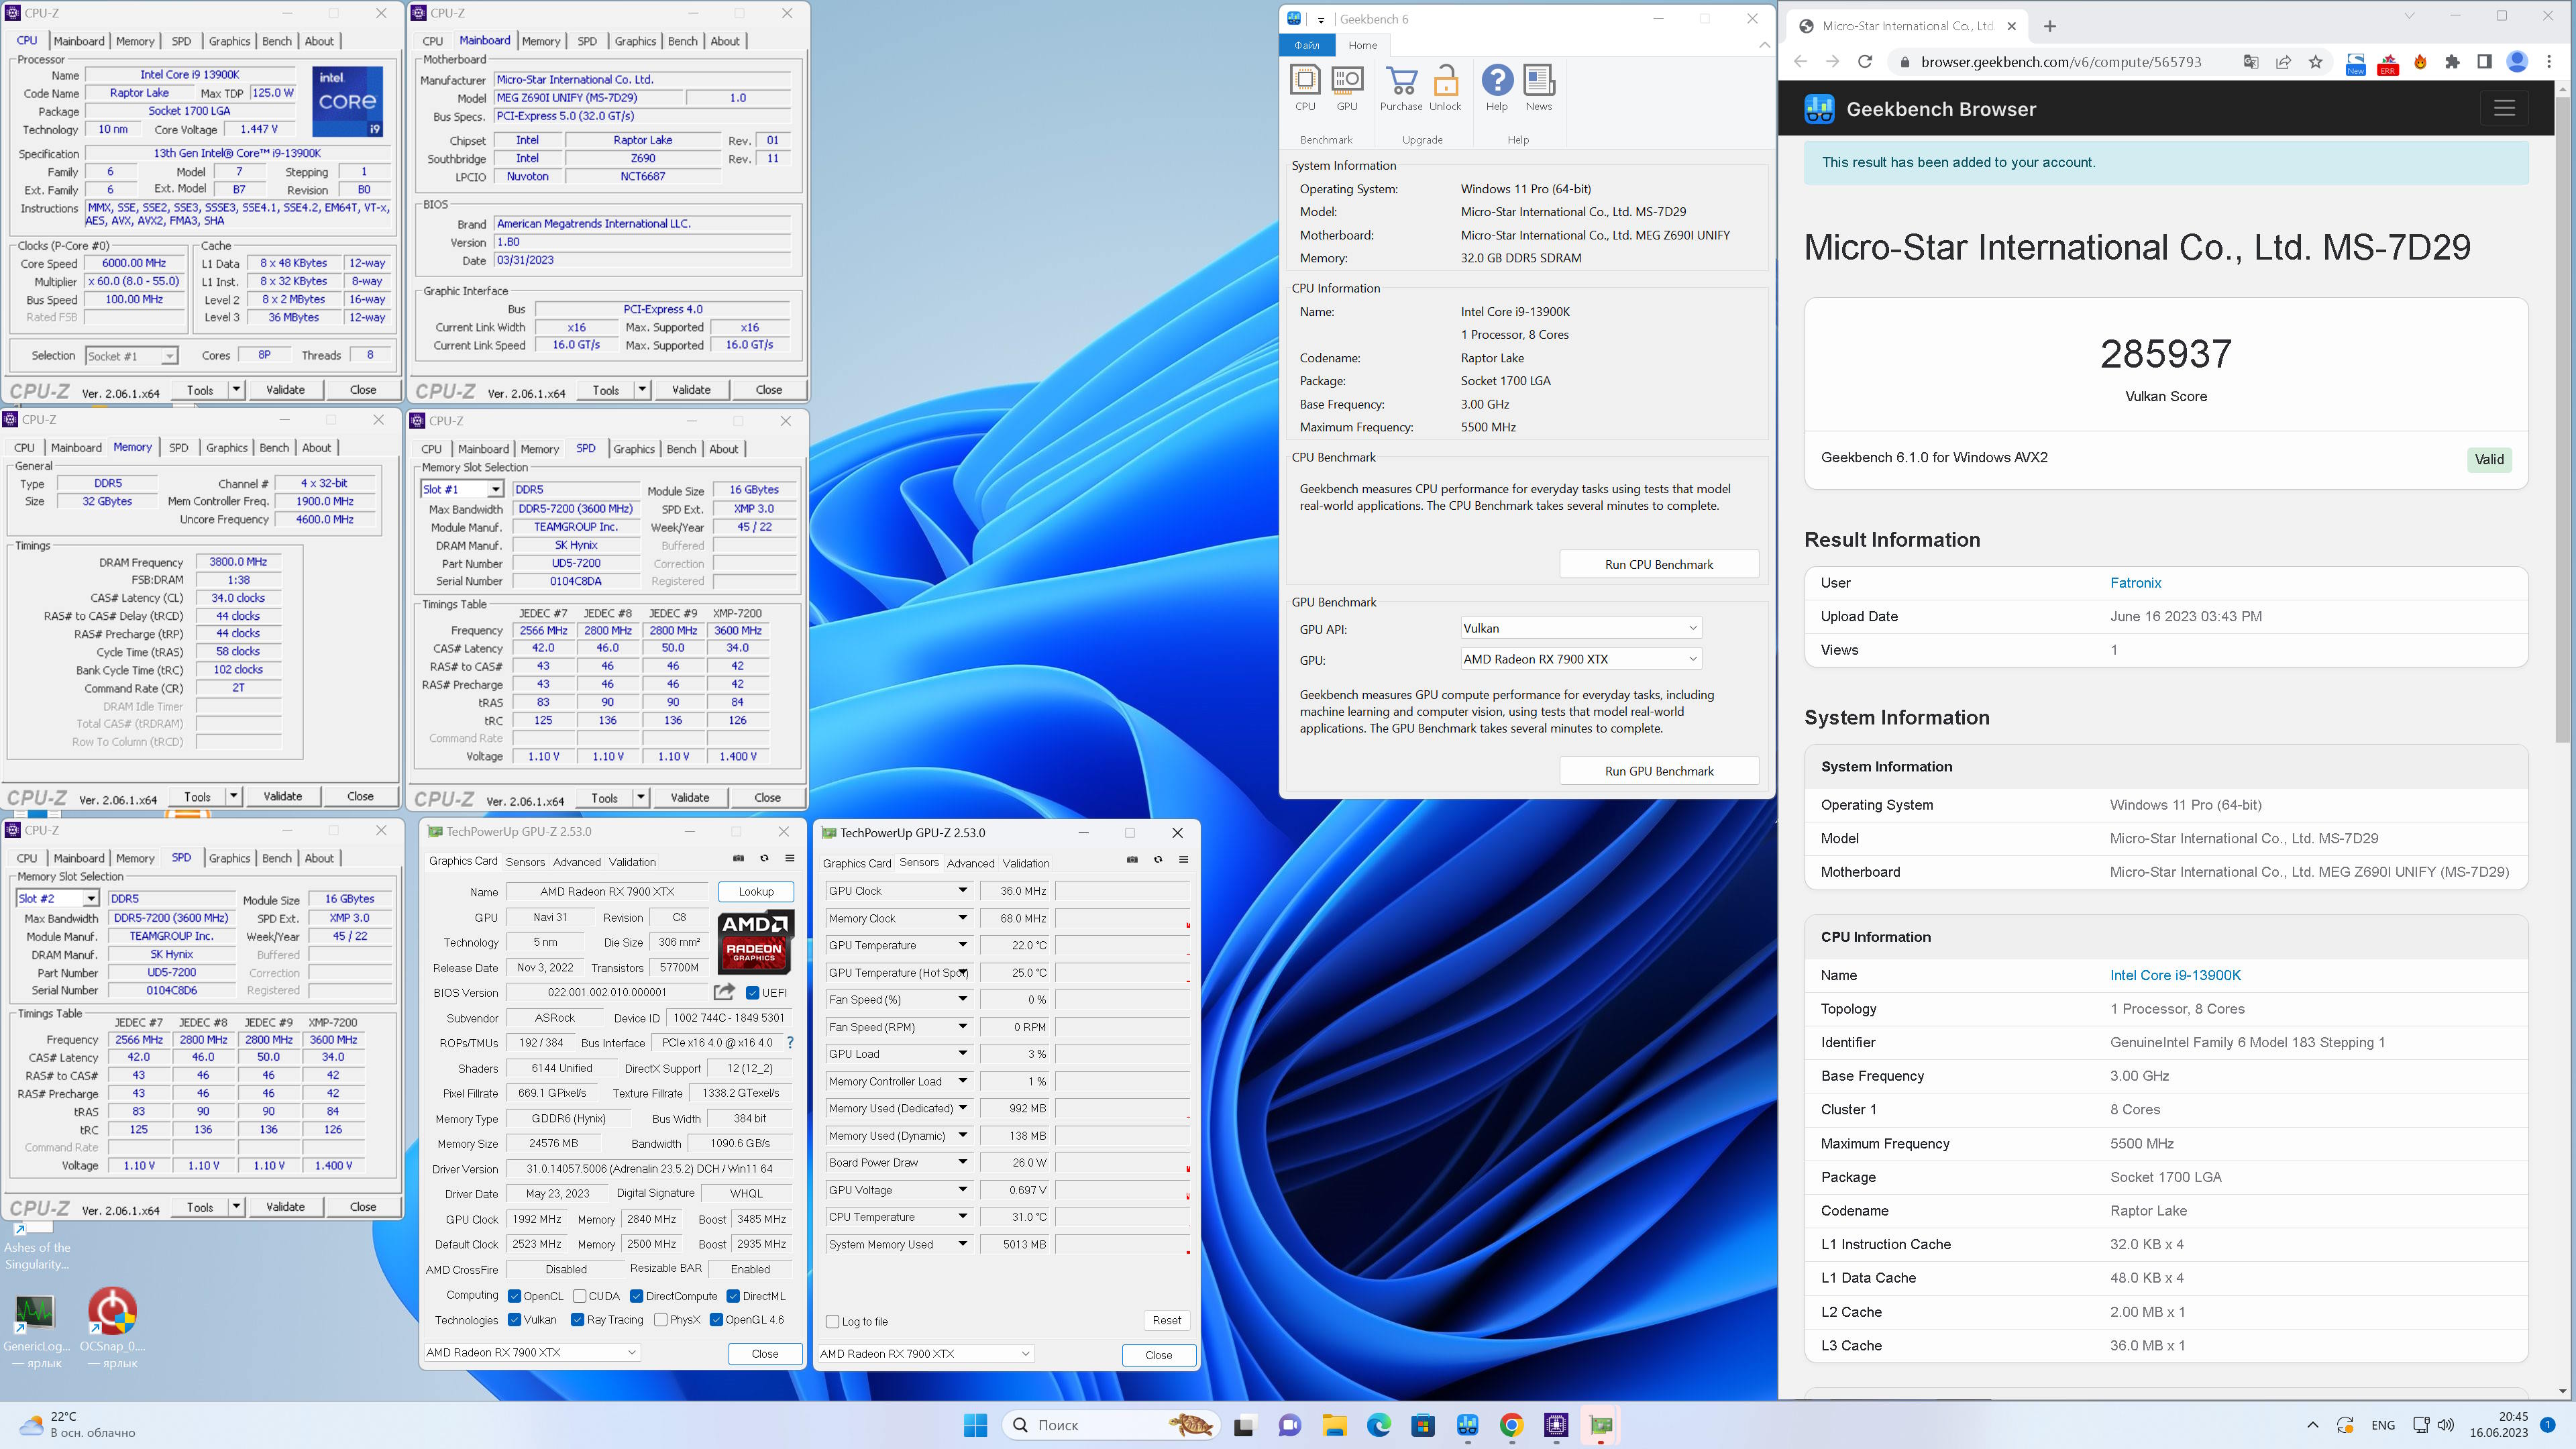Viewport: 2576px width, 1449px height.
Task: Open Chrome from the taskbar
Action: (x=1511, y=1425)
